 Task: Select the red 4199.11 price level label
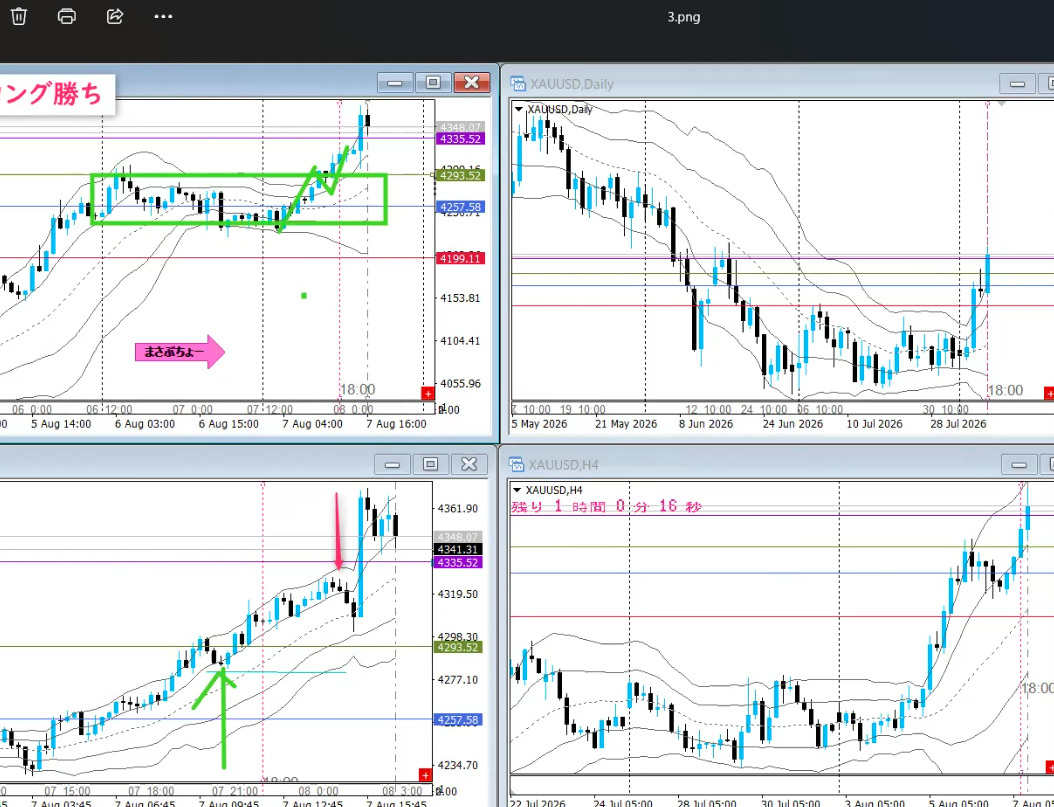tap(460, 259)
